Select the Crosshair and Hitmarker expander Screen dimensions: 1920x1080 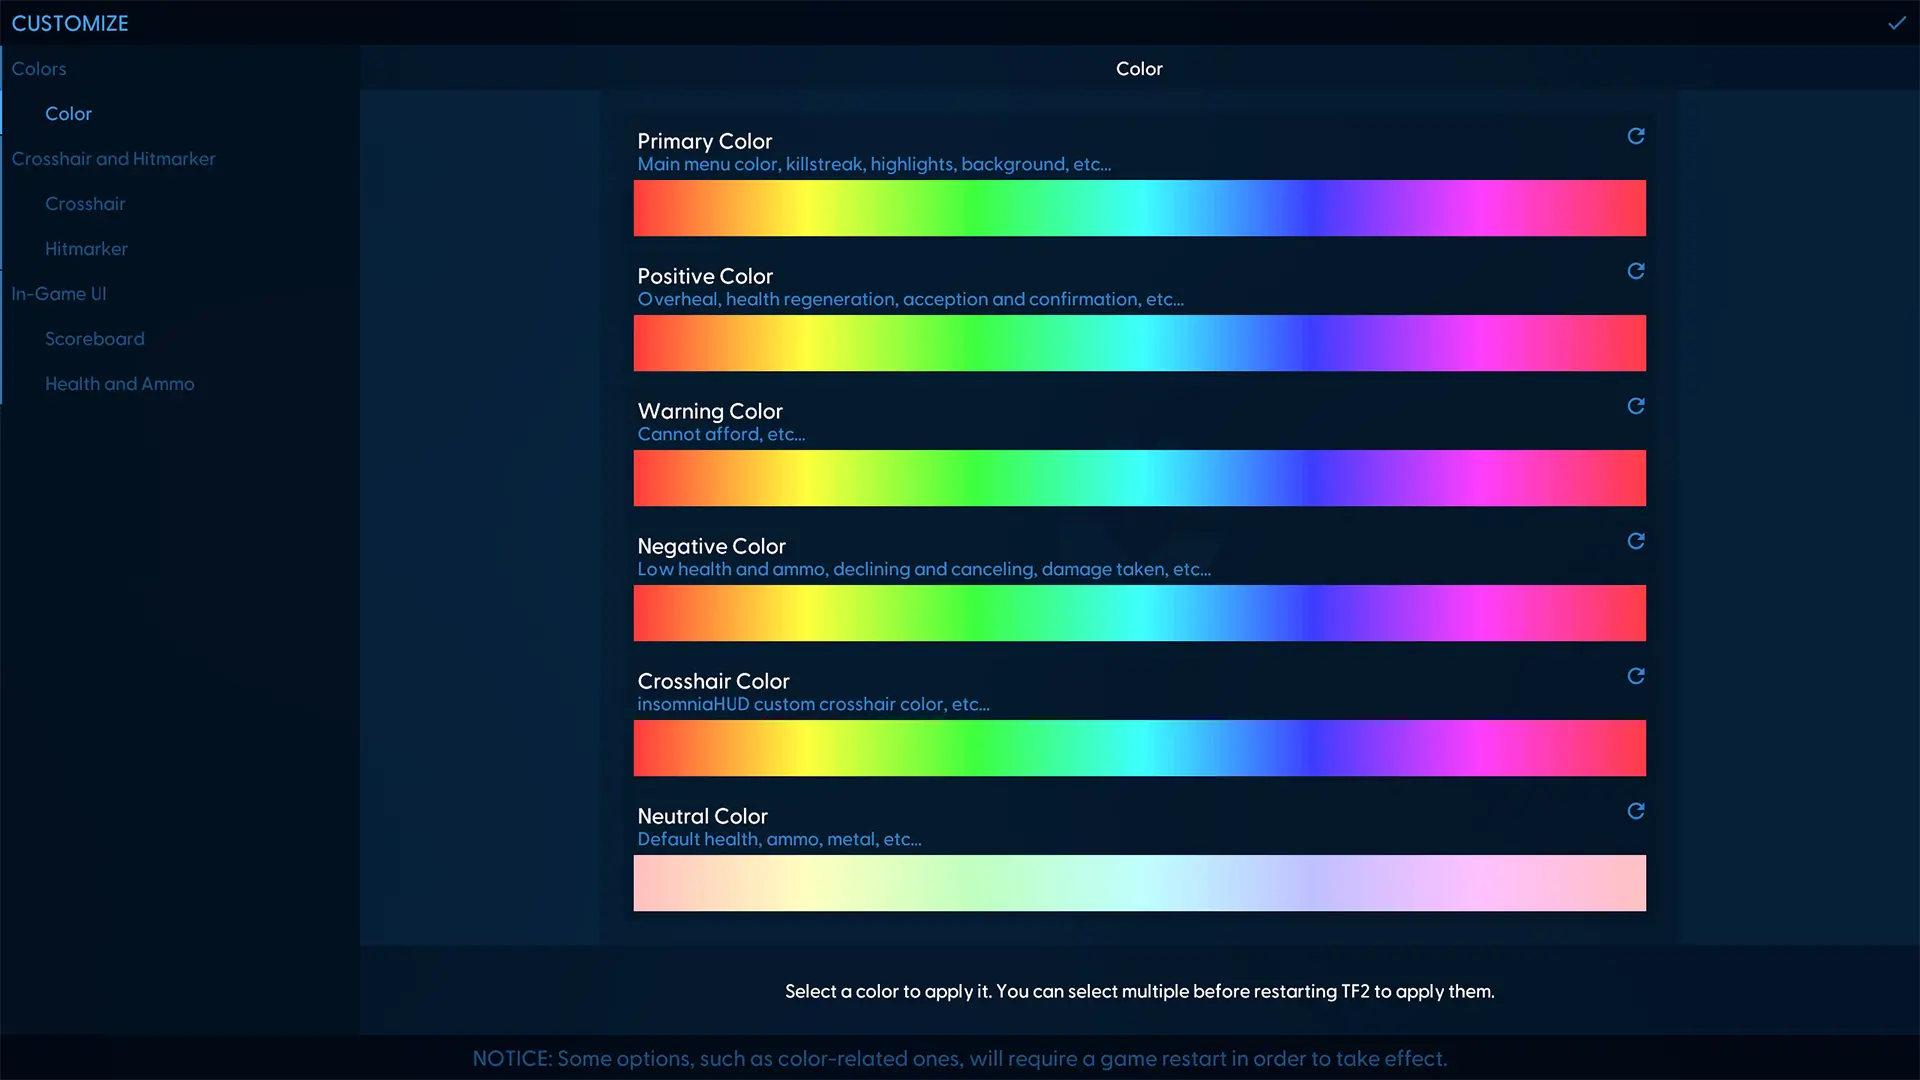[x=113, y=157]
